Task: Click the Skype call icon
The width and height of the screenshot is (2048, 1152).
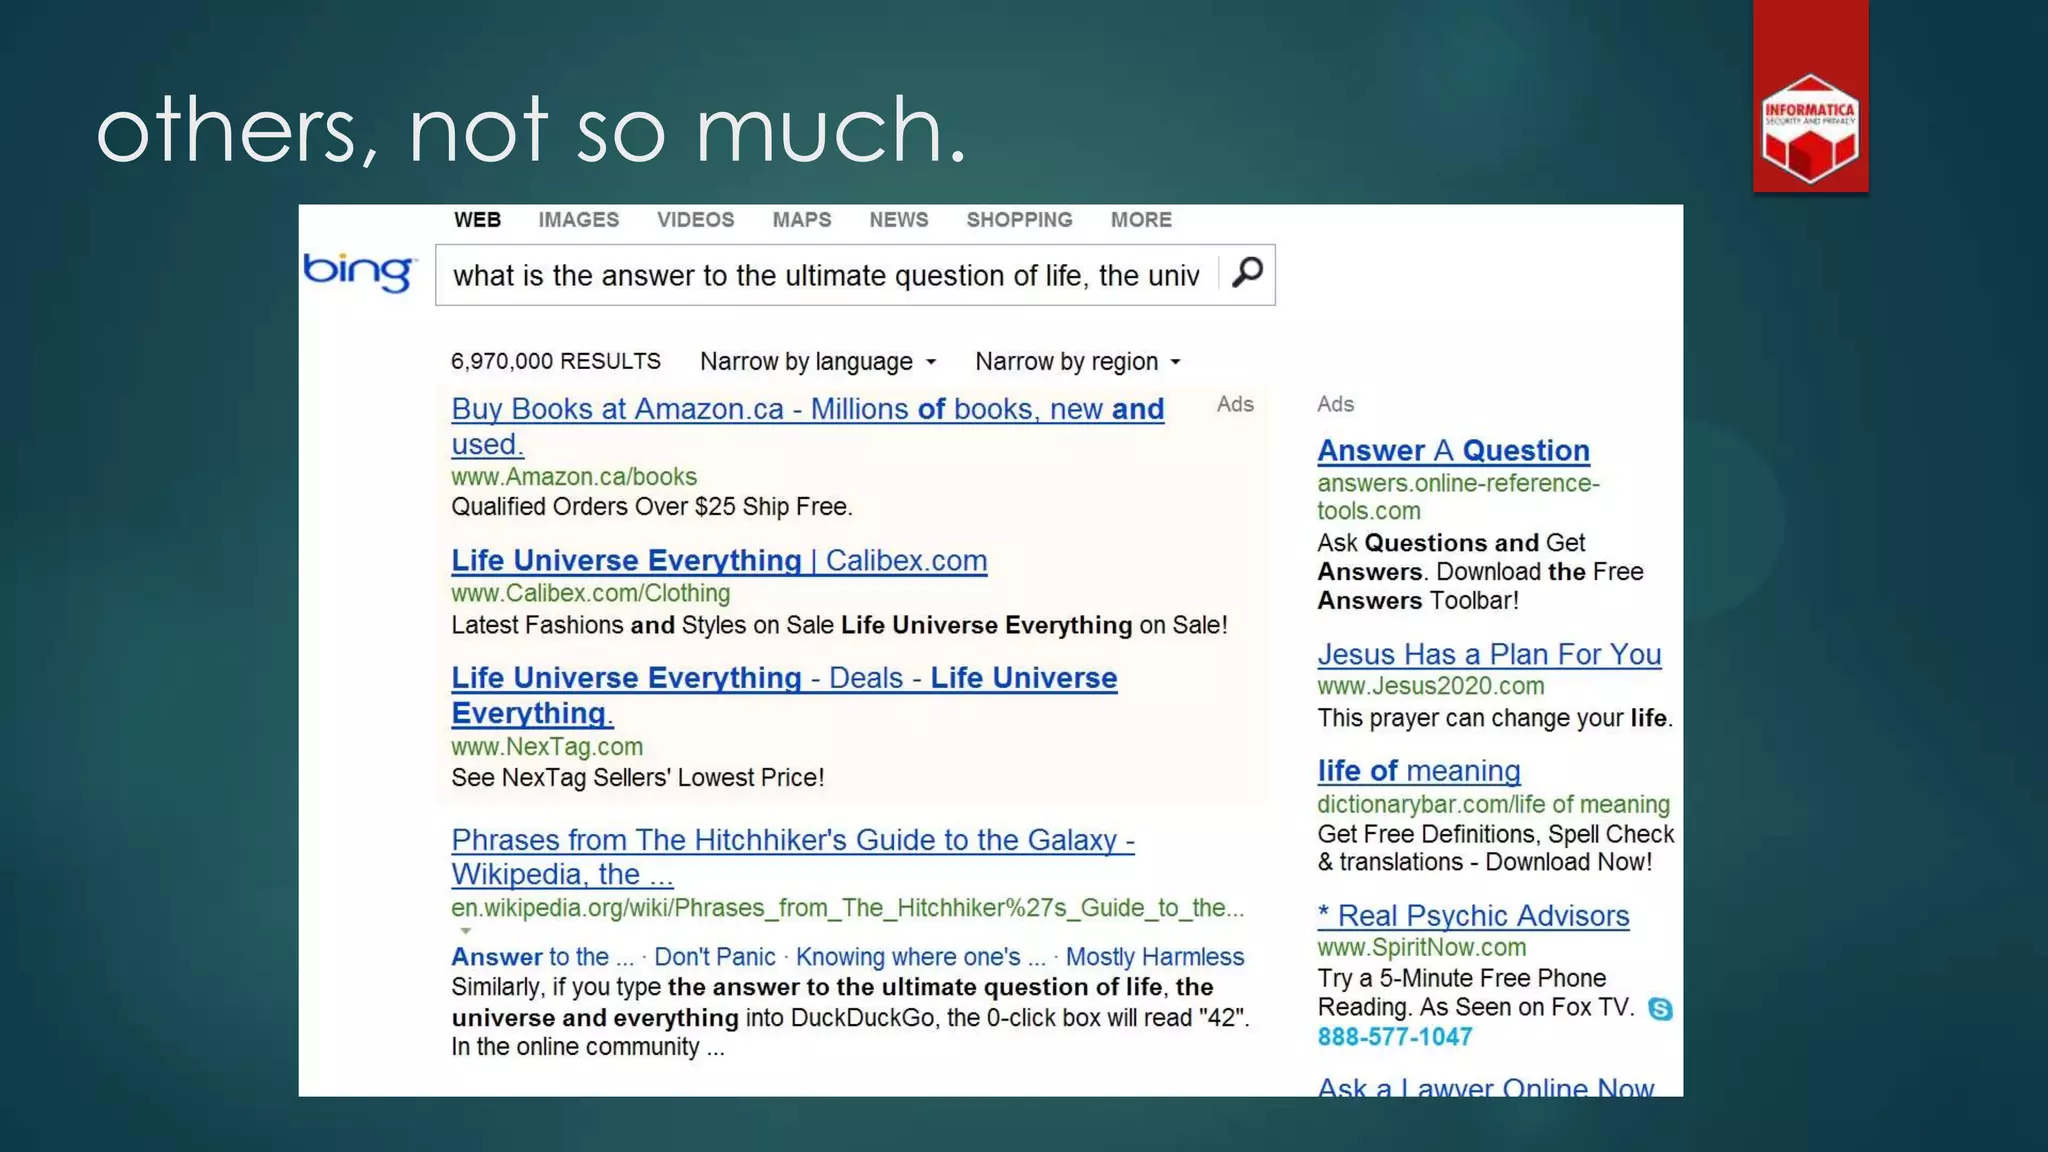Action: (1660, 1009)
